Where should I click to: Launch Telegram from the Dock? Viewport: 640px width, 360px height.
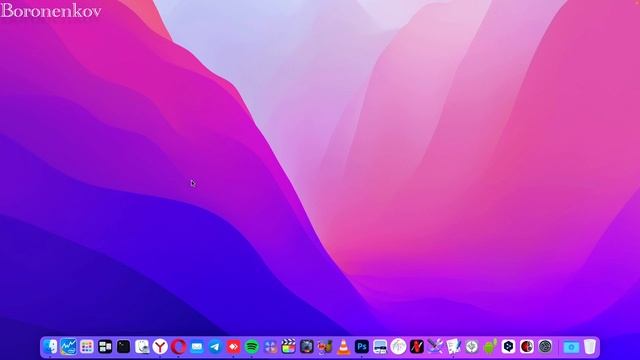coord(215,347)
